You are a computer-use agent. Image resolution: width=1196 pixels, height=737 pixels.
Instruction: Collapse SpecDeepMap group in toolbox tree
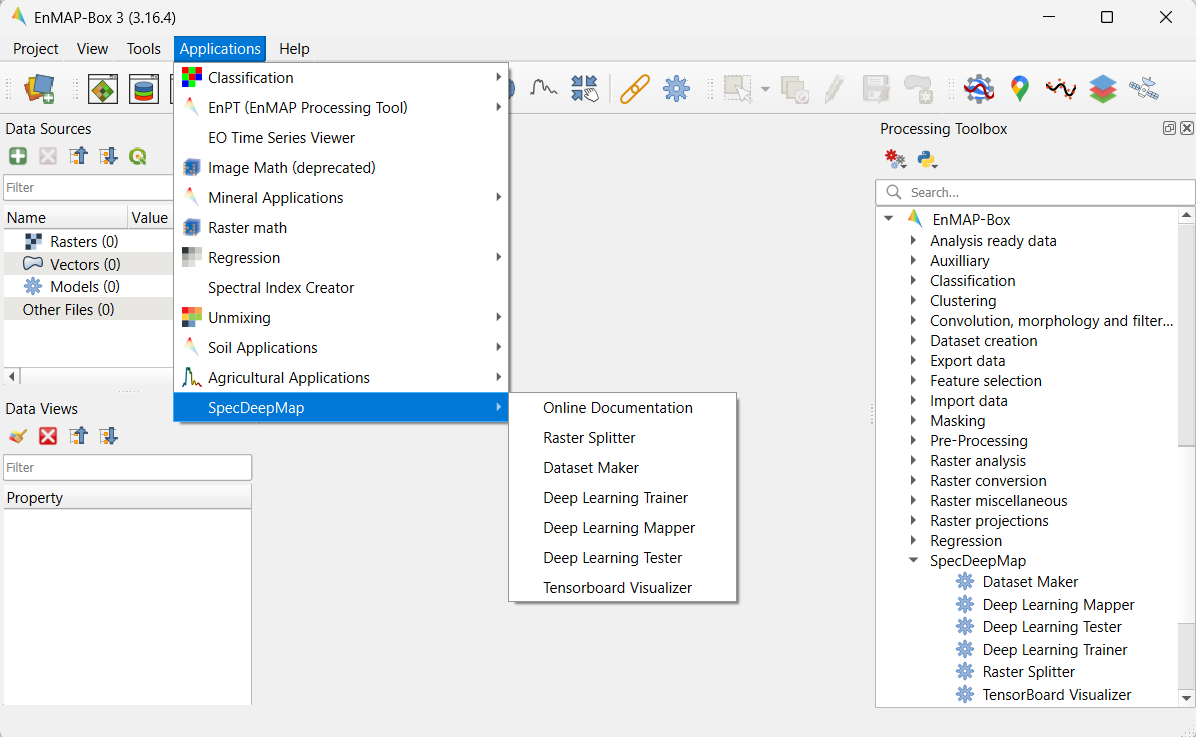click(913, 560)
